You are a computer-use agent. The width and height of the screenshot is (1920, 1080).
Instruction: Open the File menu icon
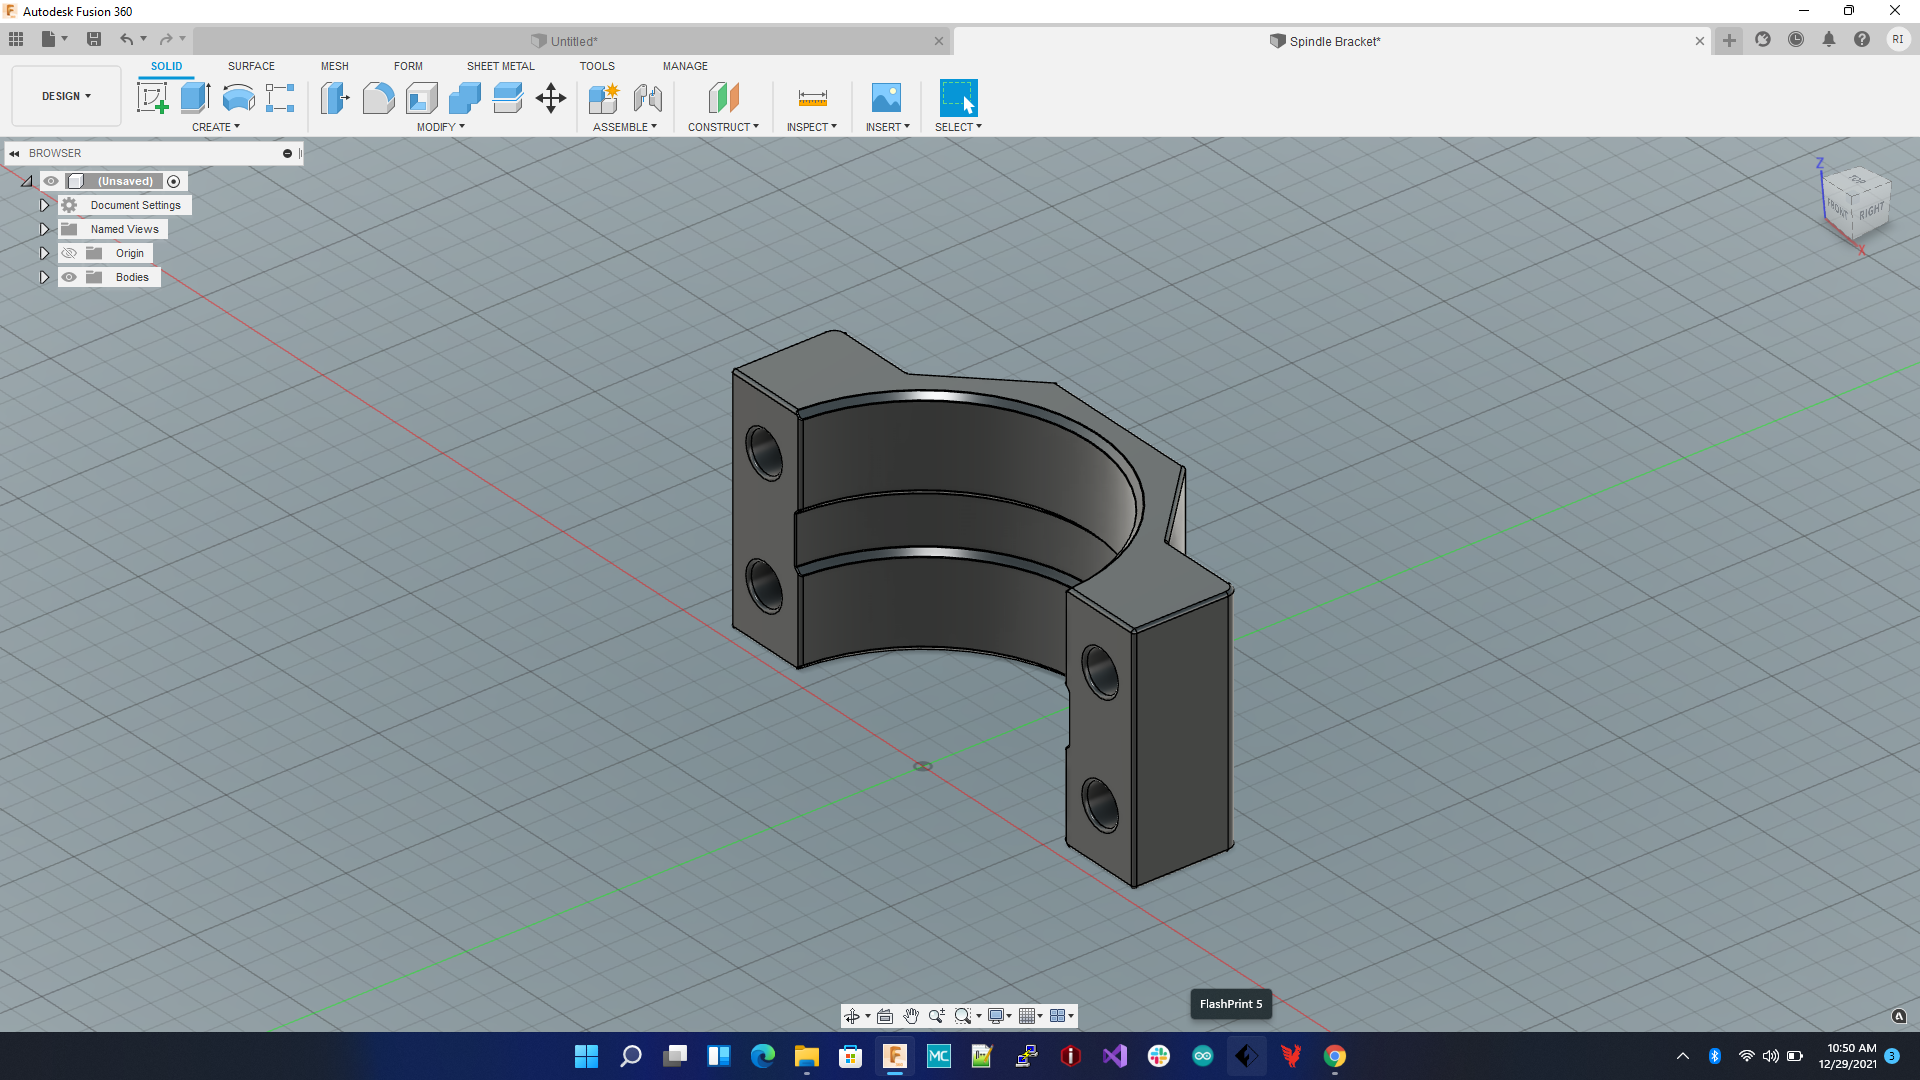coord(49,39)
